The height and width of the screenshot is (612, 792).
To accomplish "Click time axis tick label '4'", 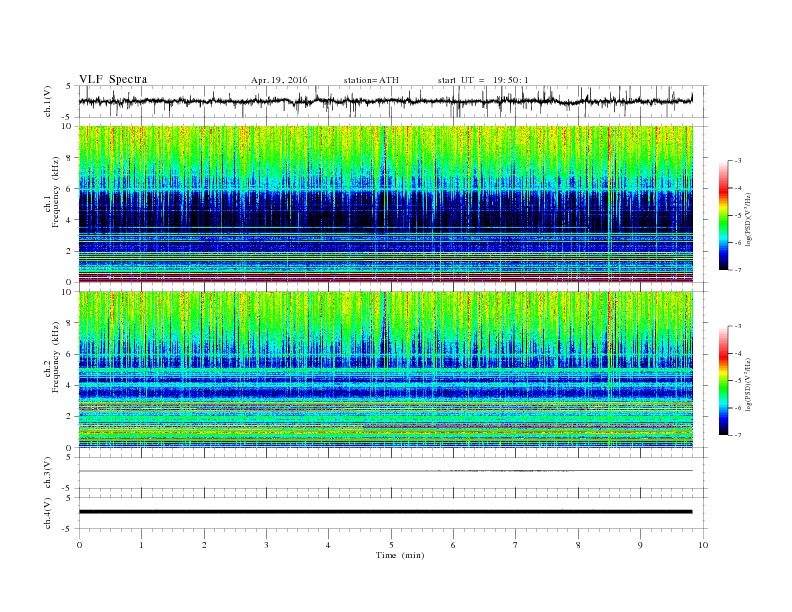I will [328, 545].
